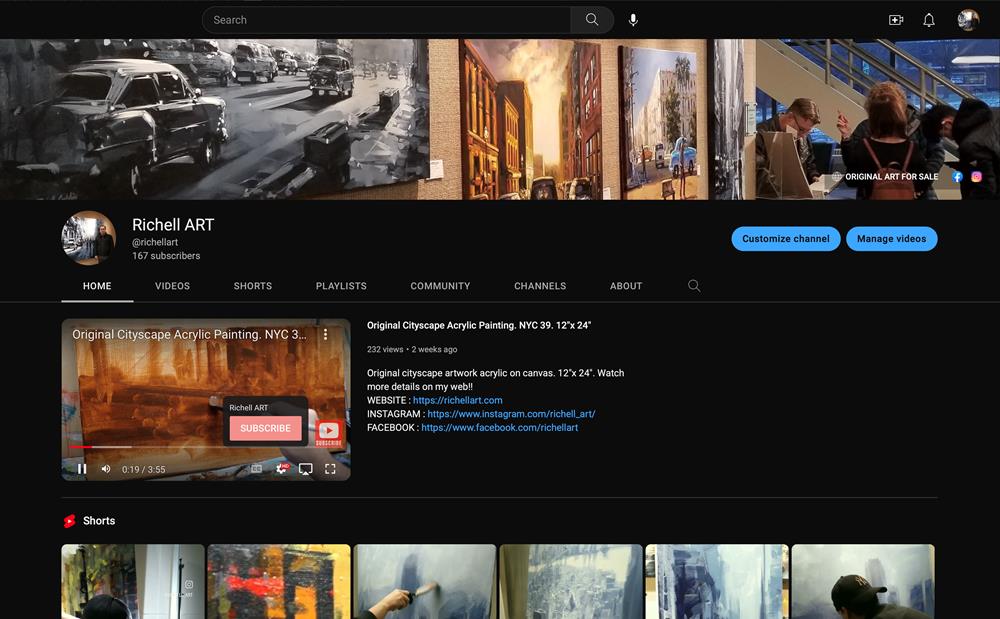Select the HOME tab
The height and width of the screenshot is (619, 1000).
coord(97,286)
